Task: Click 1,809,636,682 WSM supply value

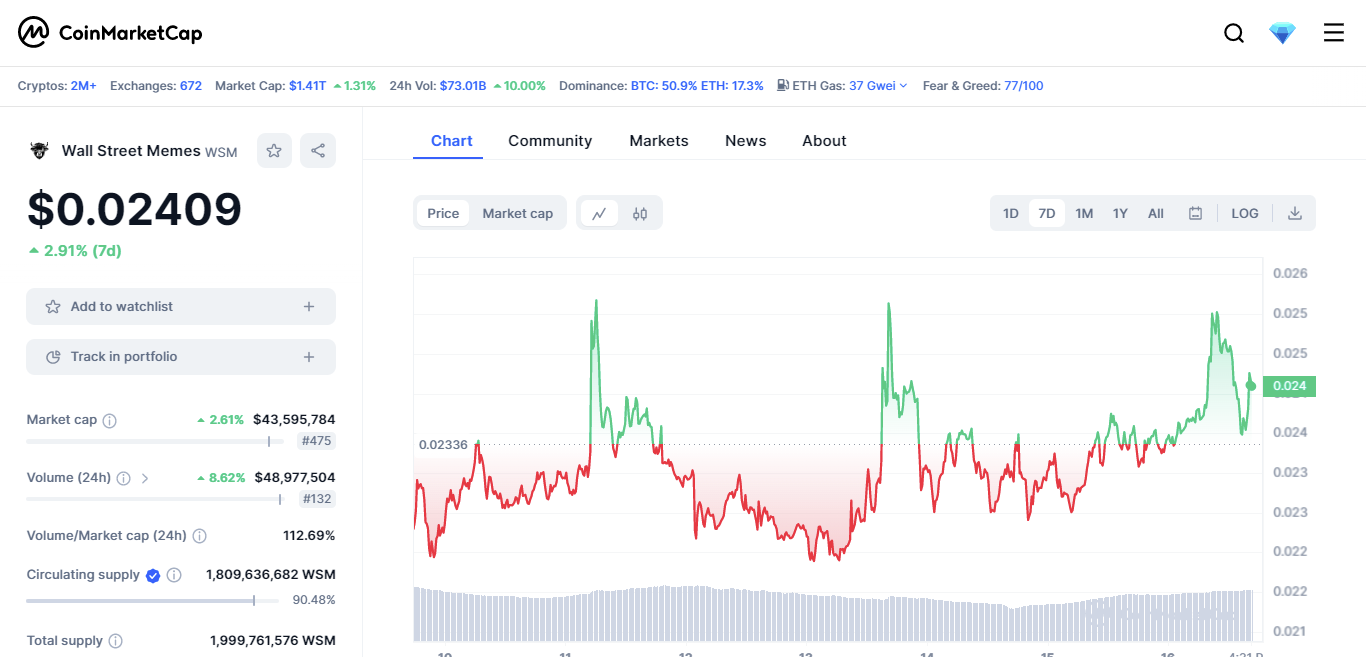Action: coord(271,575)
